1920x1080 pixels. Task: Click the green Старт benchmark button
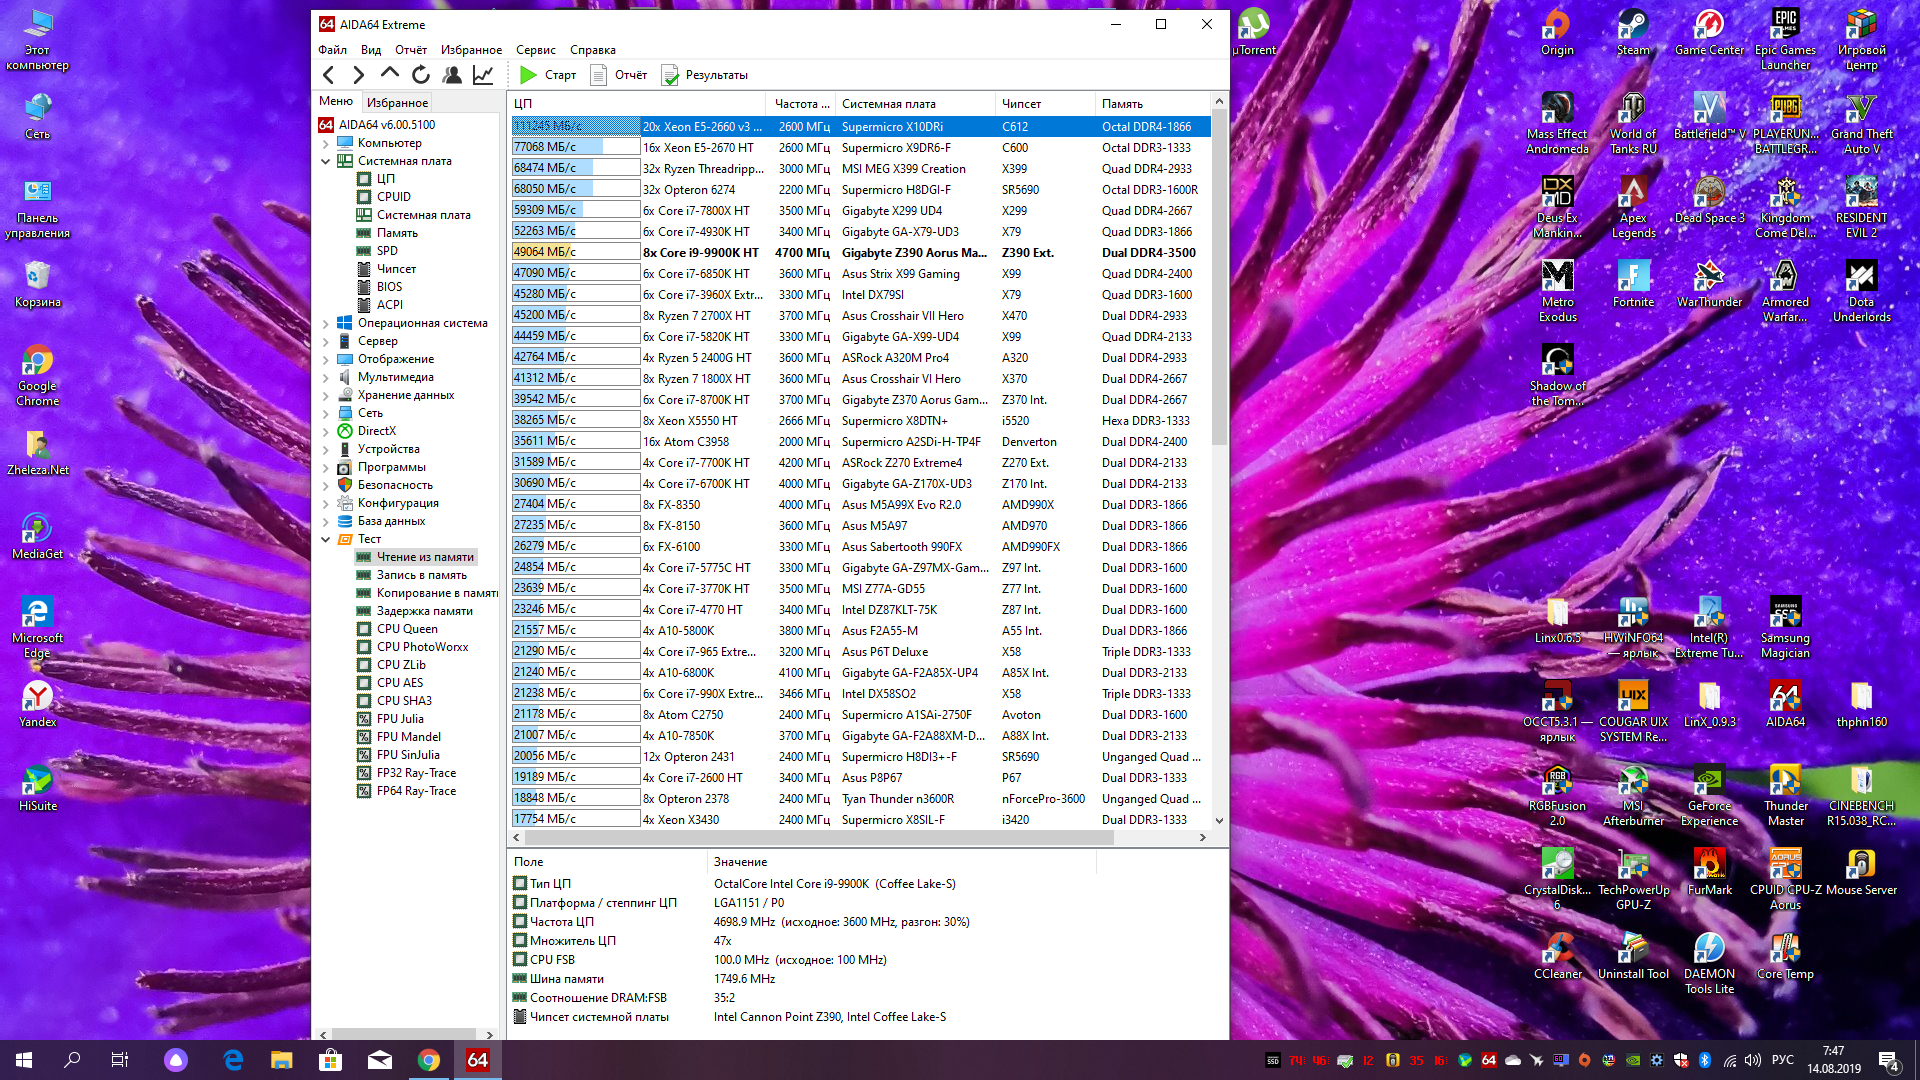(x=547, y=75)
